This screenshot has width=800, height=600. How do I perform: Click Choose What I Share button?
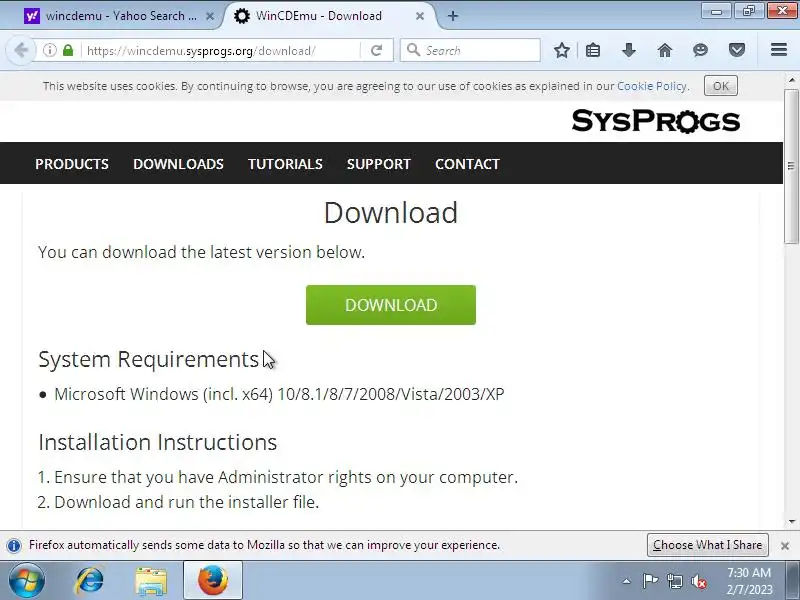coord(708,545)
